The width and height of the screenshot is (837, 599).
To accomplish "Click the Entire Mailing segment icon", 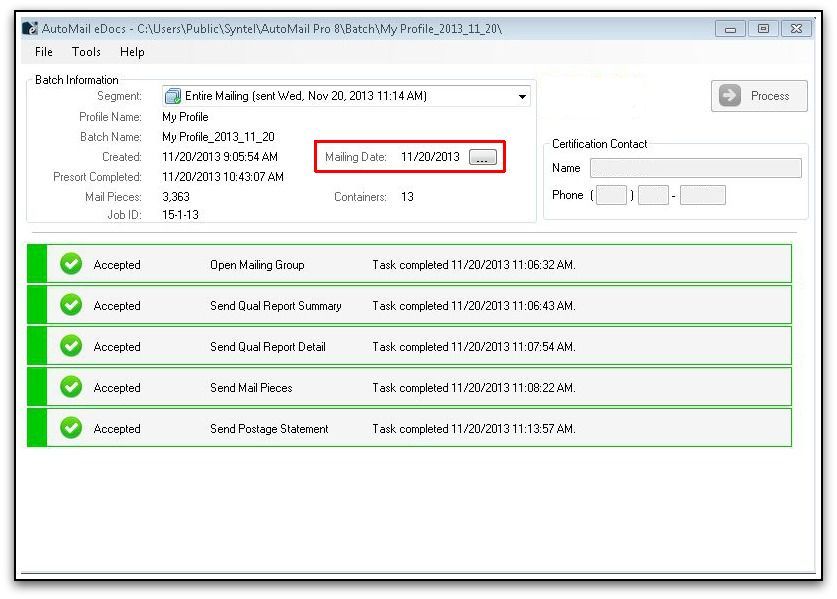I will [173, 96].
